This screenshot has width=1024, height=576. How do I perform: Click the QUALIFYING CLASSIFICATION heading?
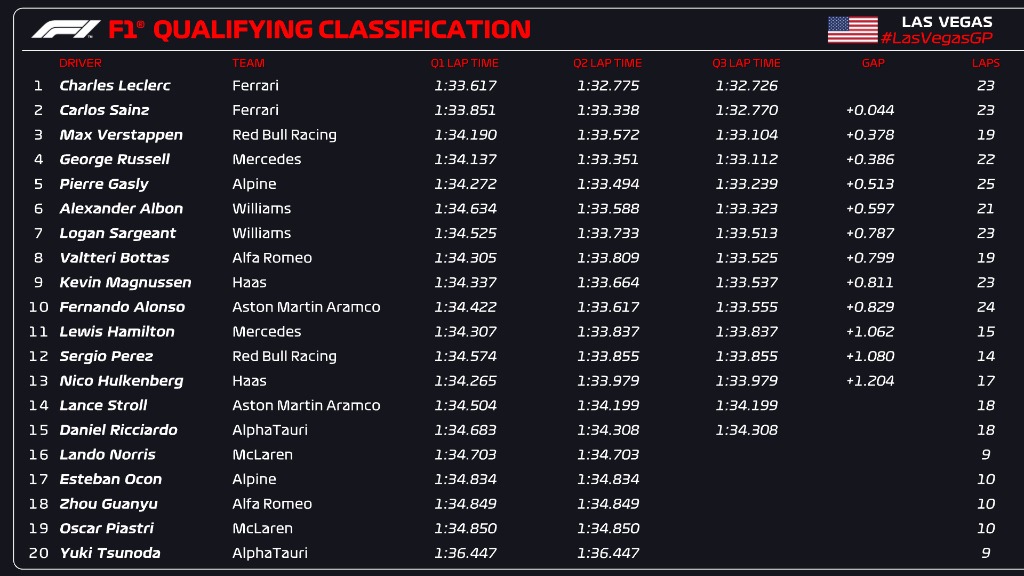(340, 30)
